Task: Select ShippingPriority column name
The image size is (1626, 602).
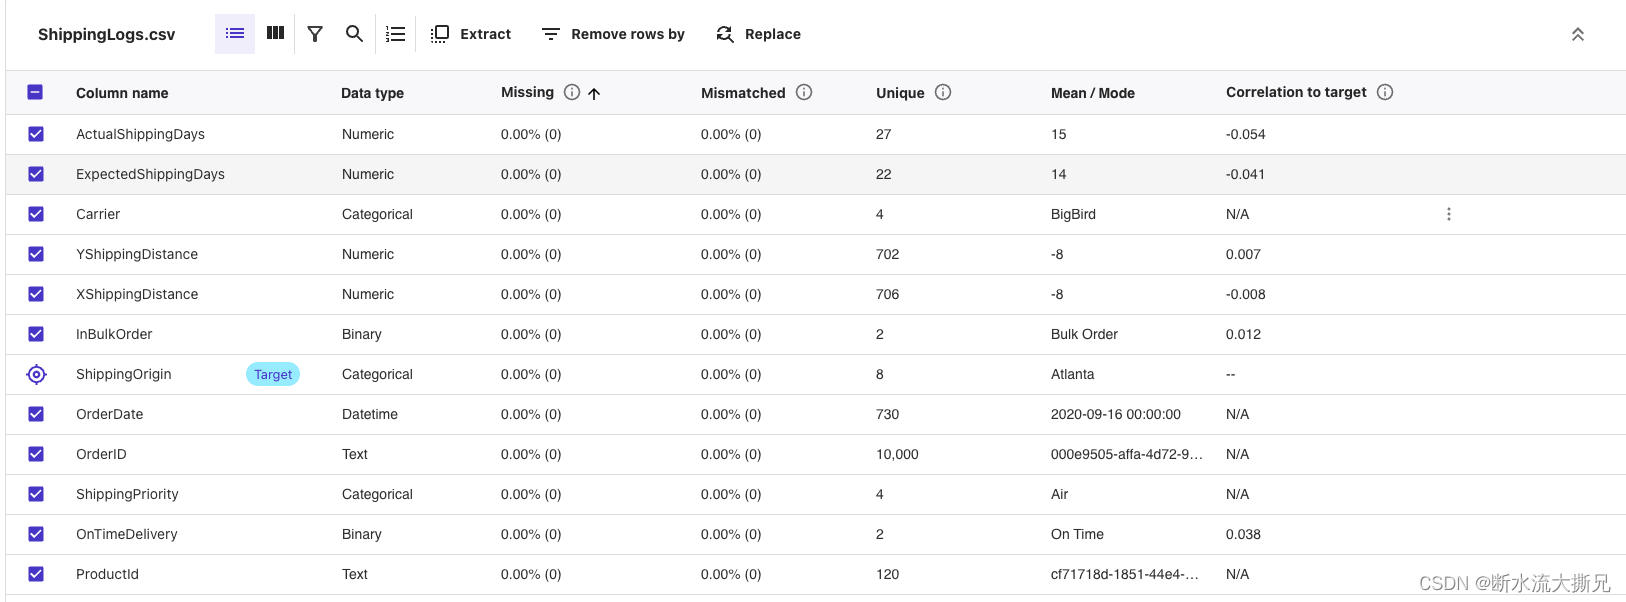Action: click(127, 494)
